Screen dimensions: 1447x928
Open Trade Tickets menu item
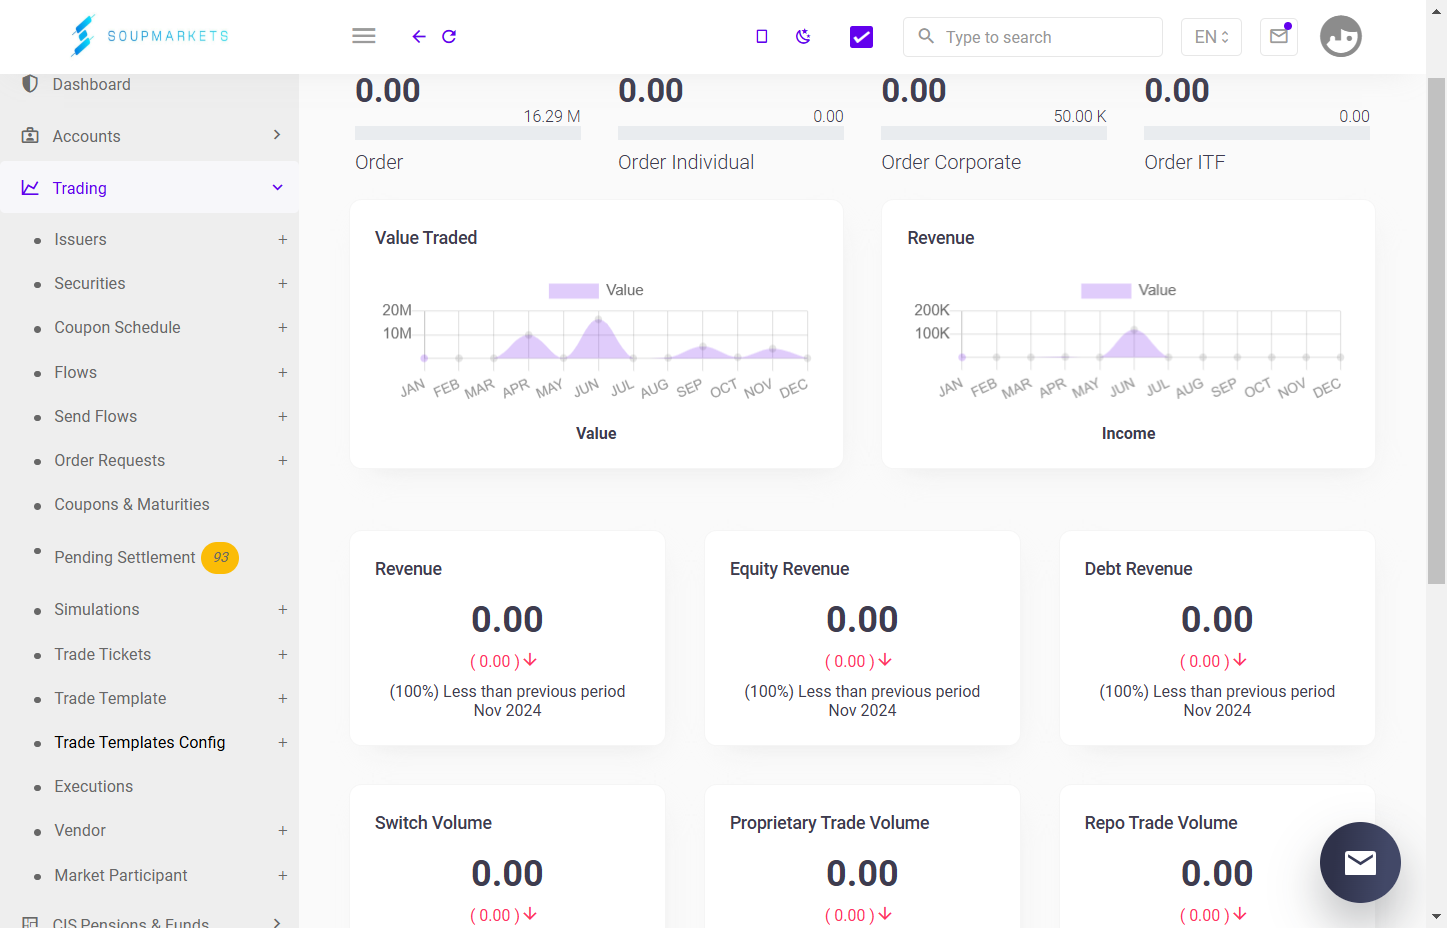102,655
